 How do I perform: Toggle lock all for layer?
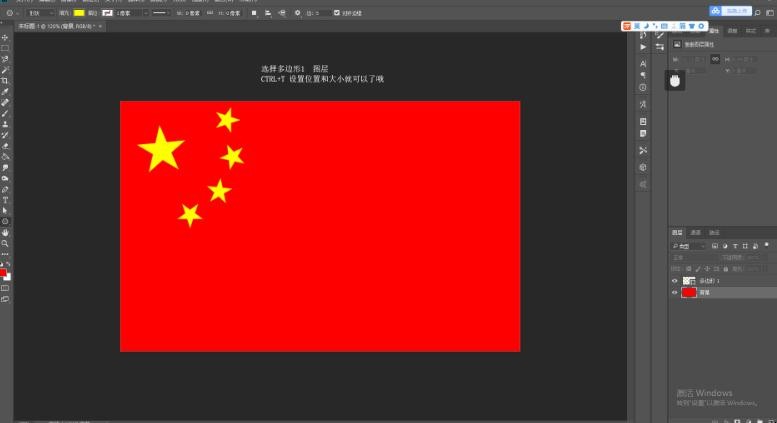coord(725,269)
